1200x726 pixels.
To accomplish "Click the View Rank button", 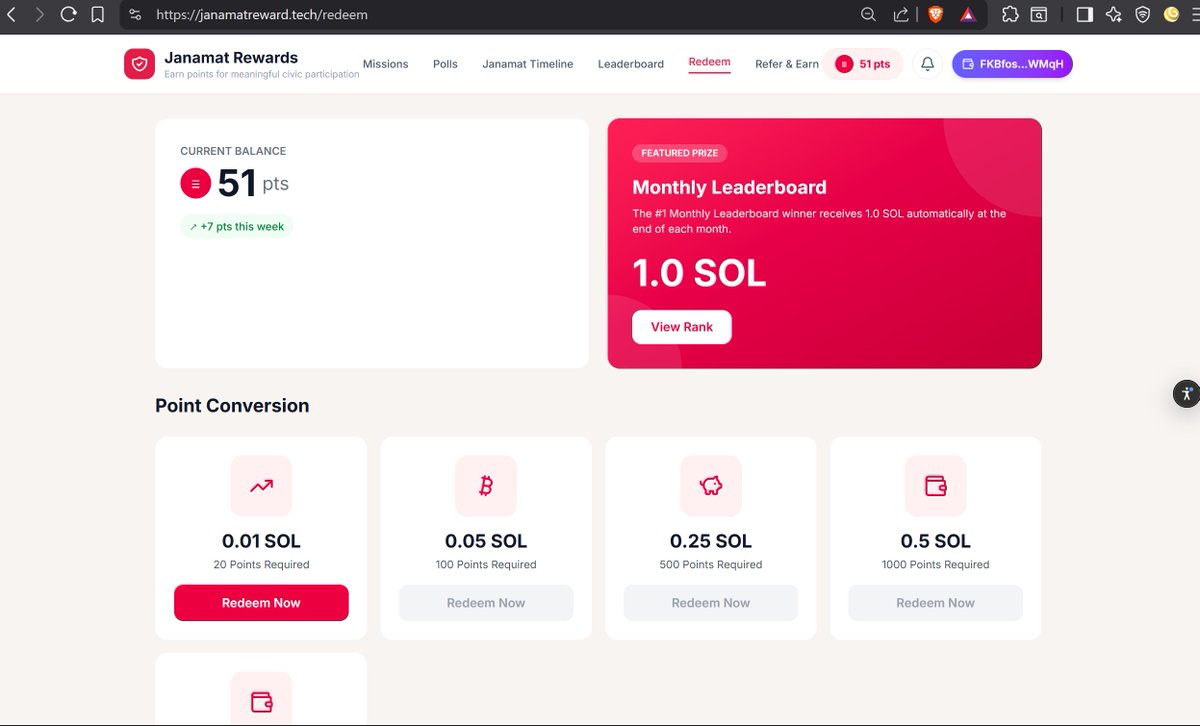I will tap(682, 327).
